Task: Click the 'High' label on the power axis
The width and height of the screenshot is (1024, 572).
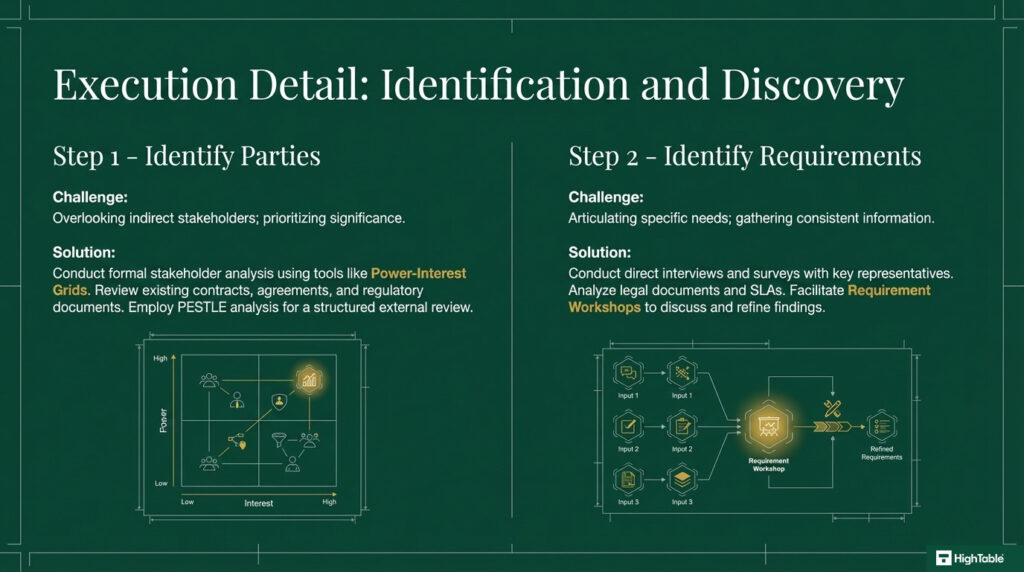Action: [161, 358]
